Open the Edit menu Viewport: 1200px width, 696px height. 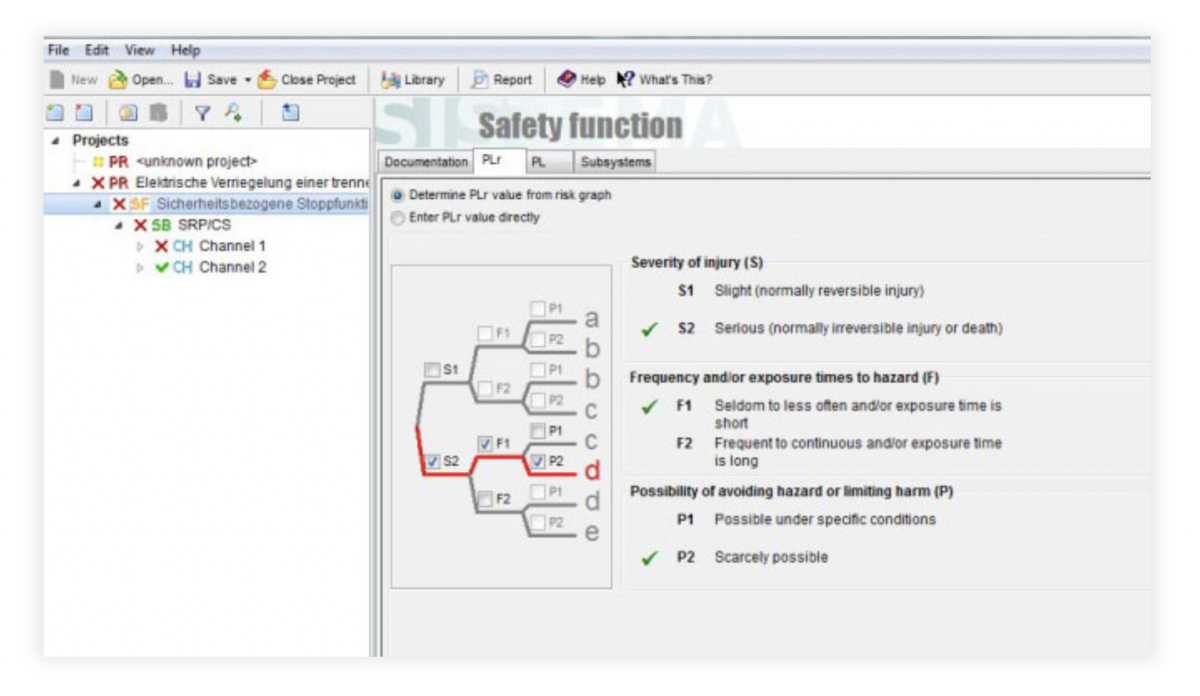tap(97, 50)
